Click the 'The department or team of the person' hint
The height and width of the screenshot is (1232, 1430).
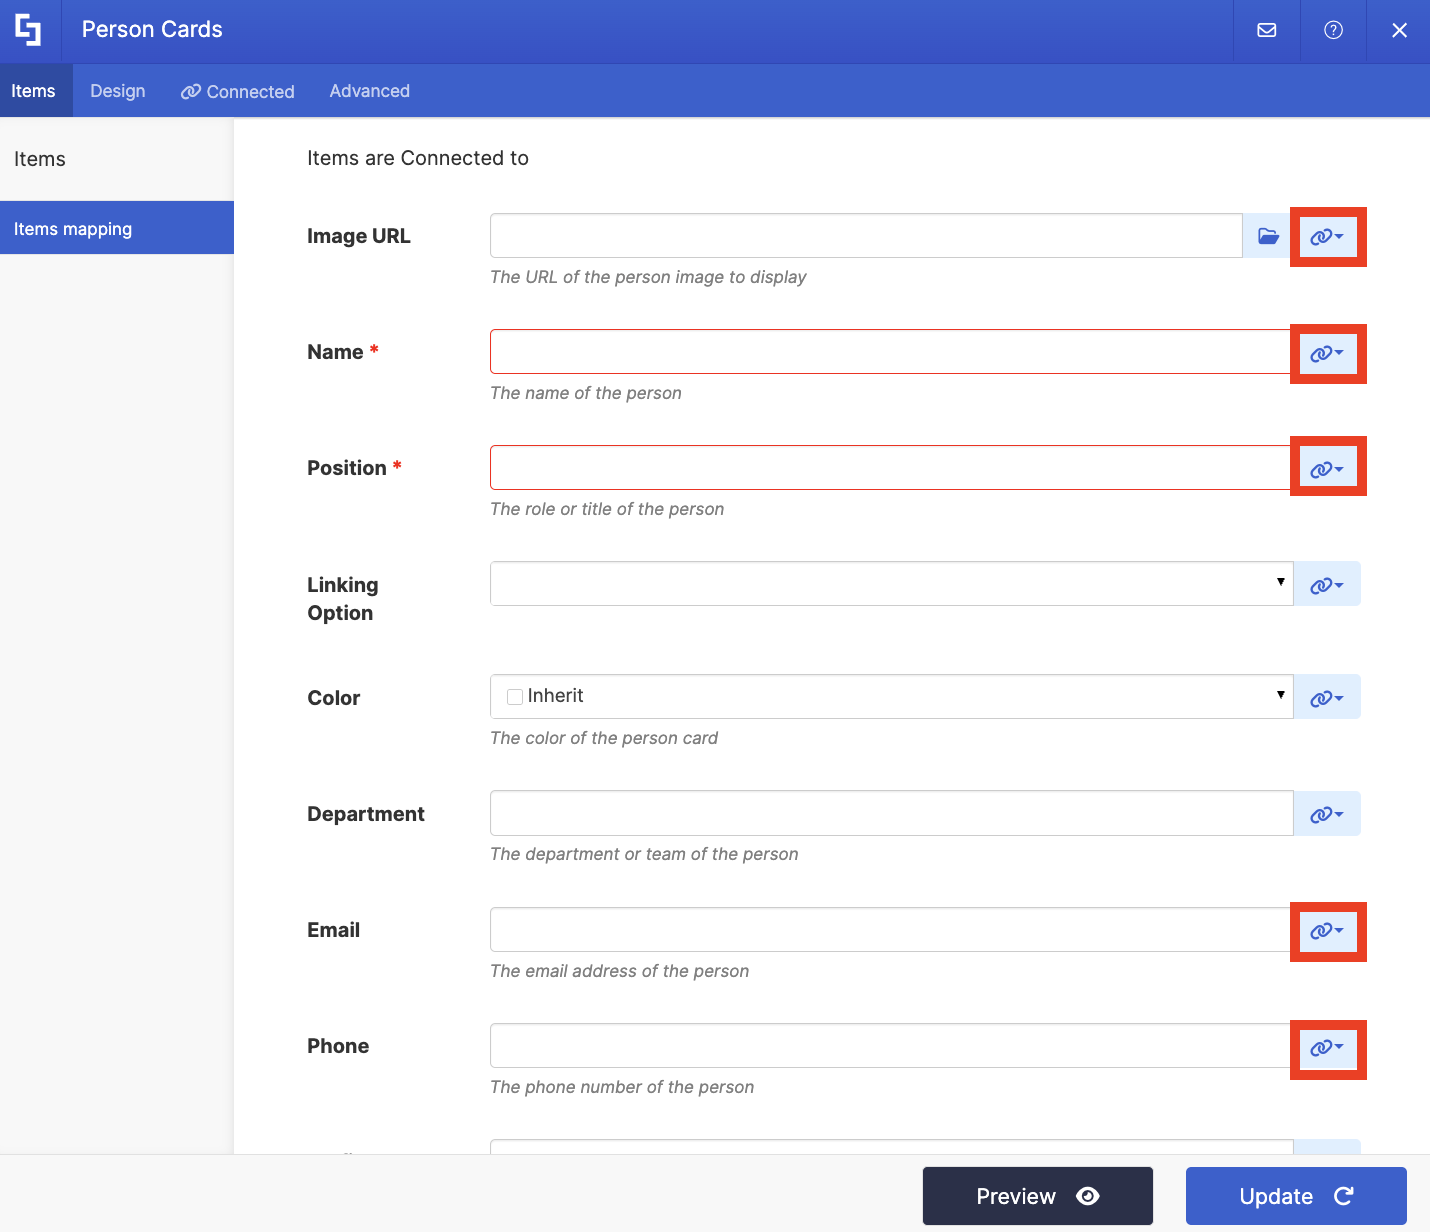tap(644, 854)
